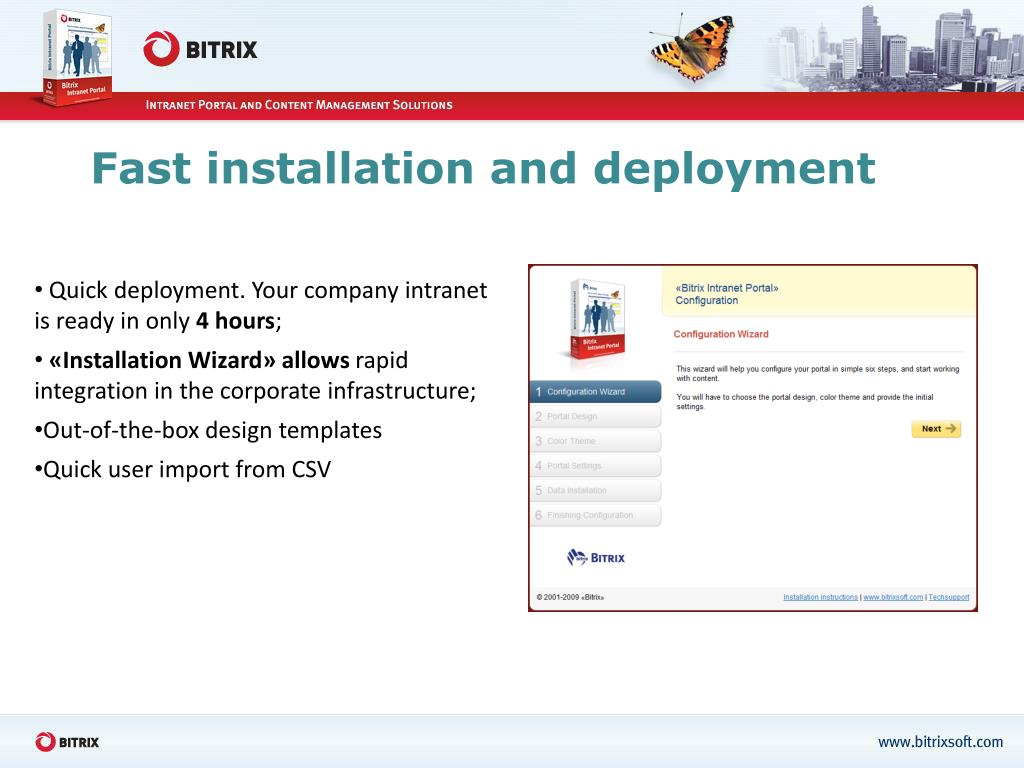
Task: Open the Techsupport link
Action: pos(948,597)
